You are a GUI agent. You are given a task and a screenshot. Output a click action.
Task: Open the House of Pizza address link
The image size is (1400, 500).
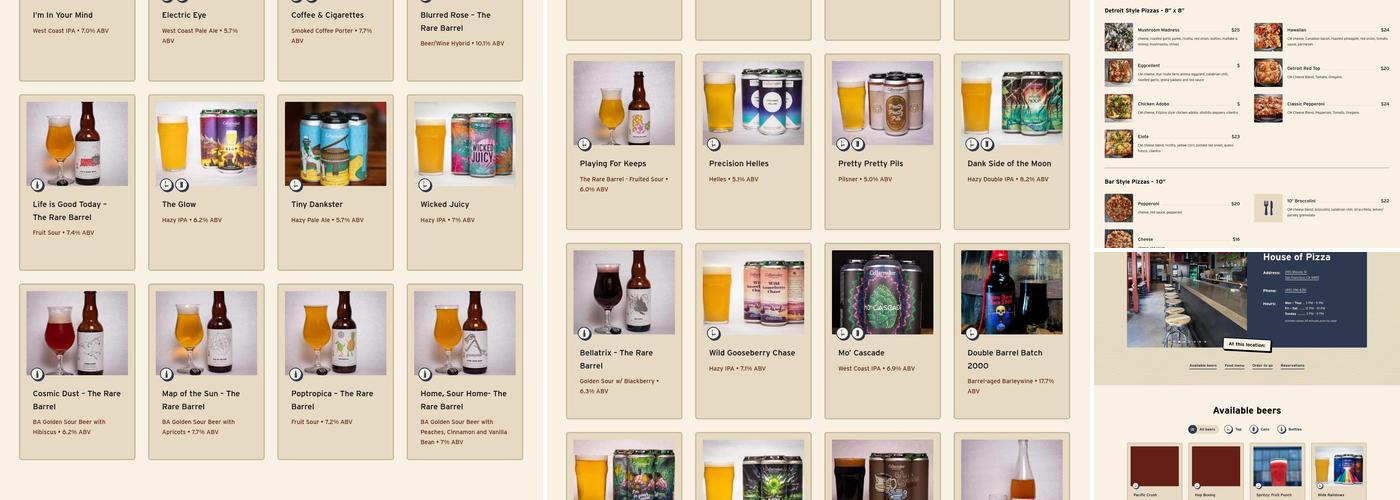coord(1302,275)
